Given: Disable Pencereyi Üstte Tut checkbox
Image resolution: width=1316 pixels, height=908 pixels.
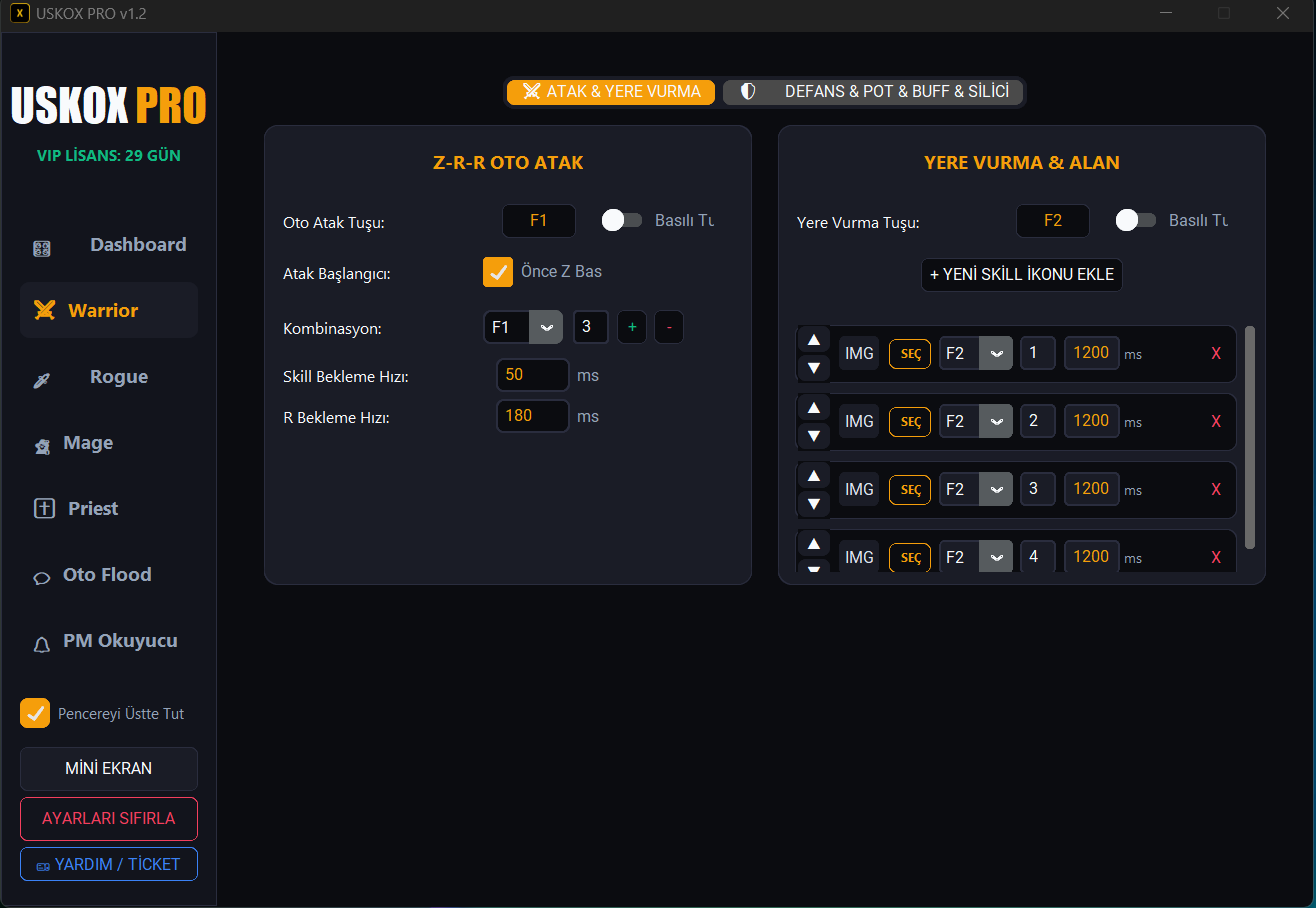Looking at the screenshot, I should [35, 713].
